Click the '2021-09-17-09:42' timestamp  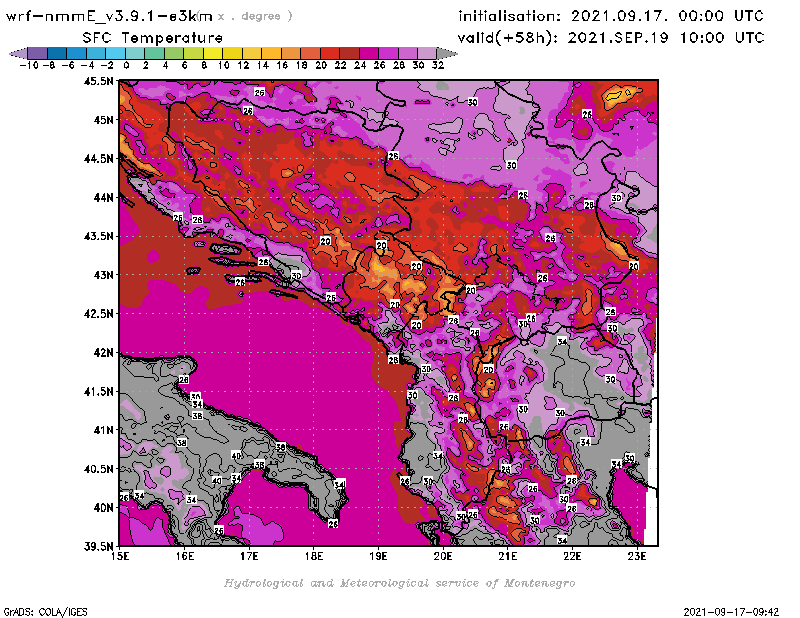coord(731,612)
